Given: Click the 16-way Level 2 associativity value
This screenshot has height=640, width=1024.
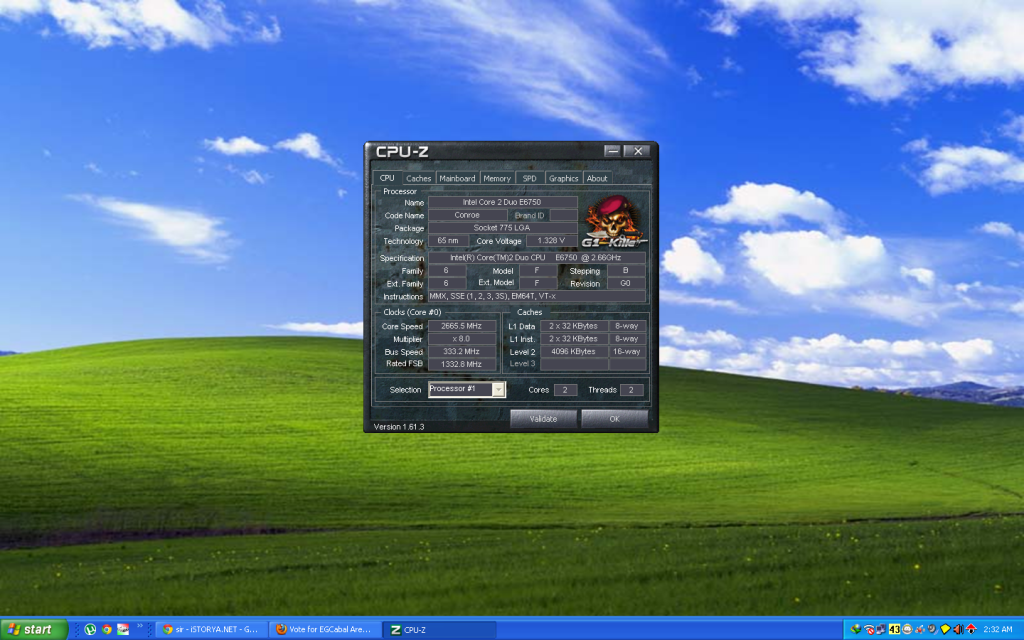Looking at the screenshot, I should point(626,351).
